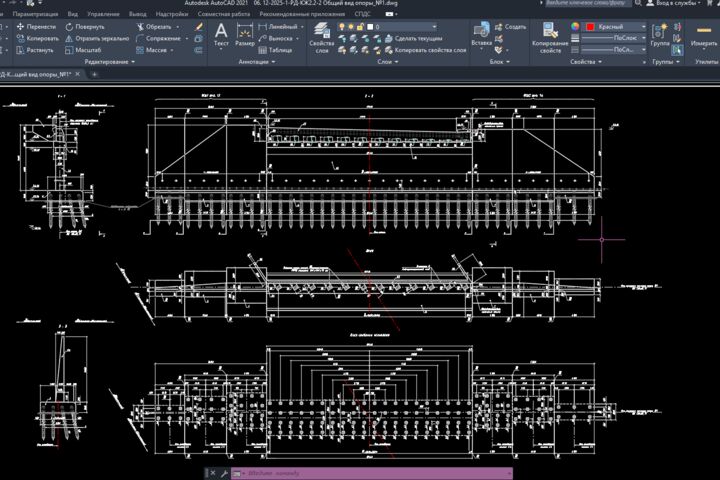The image size is (720, 480).
Task: Expand the Группы panel
Action: (666, 62)
